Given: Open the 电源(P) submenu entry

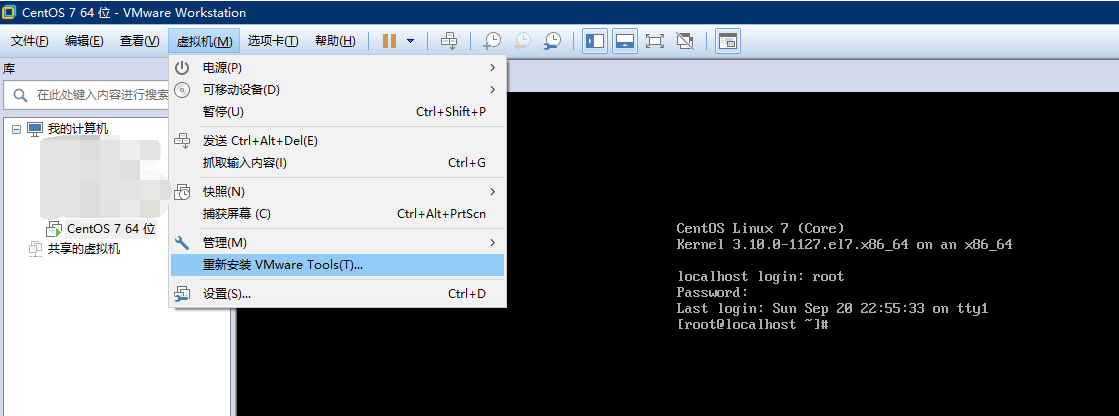Looking at the screenshot, I should pyautogui.click(x=338, y=68).
